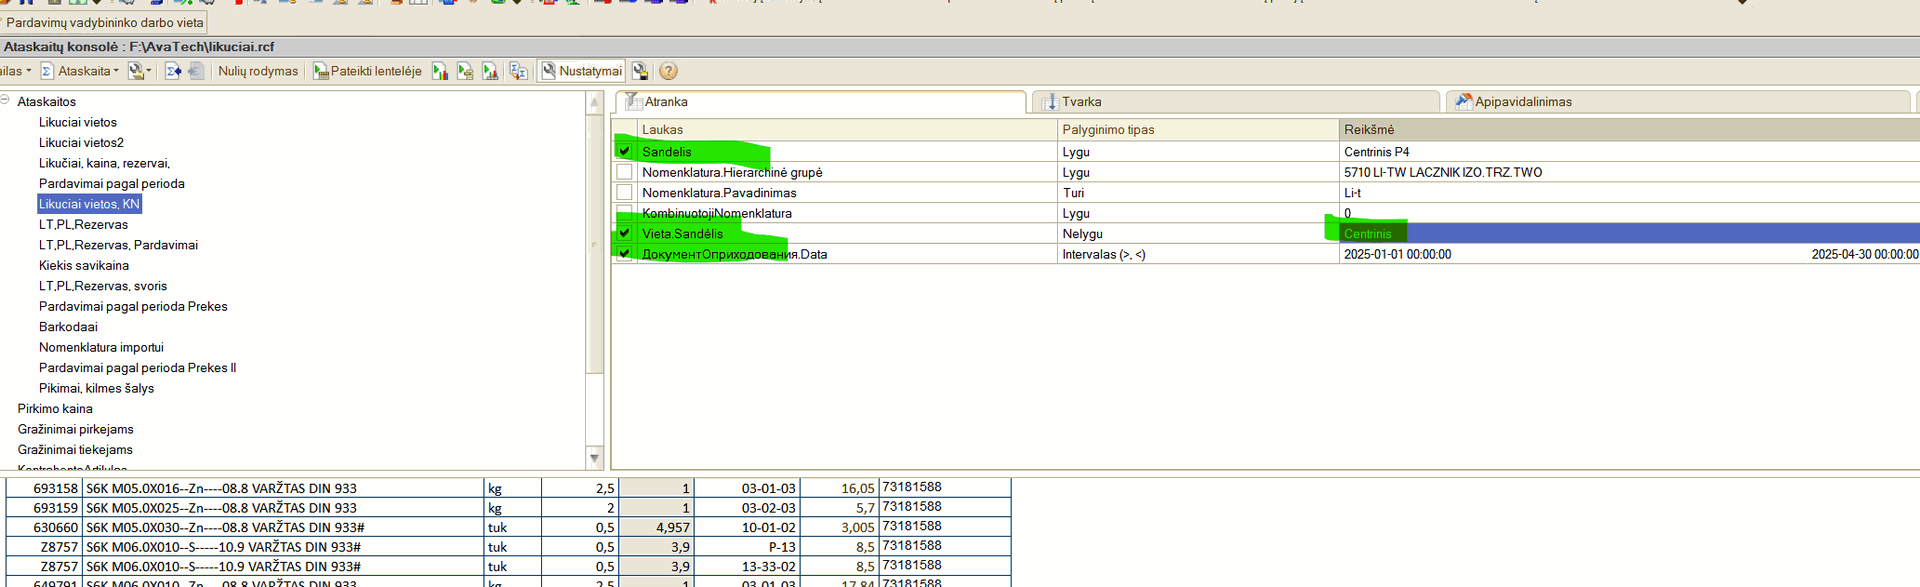The height and width of the screenshot is (587, 1920).
Task: Click the sigma with blue arrow icon
Action: [x=173, y=71]
